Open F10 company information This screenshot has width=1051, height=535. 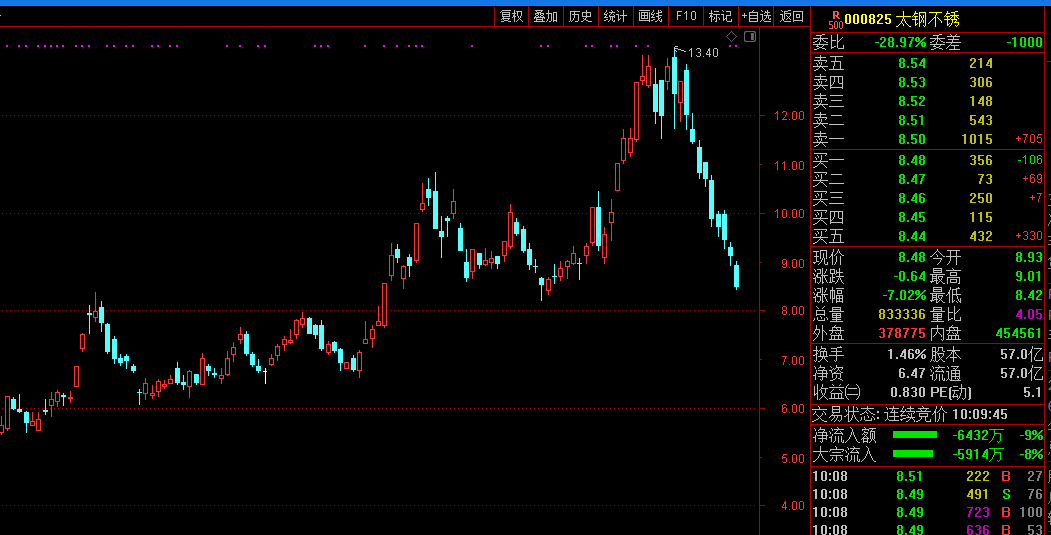tap(686, 17)
